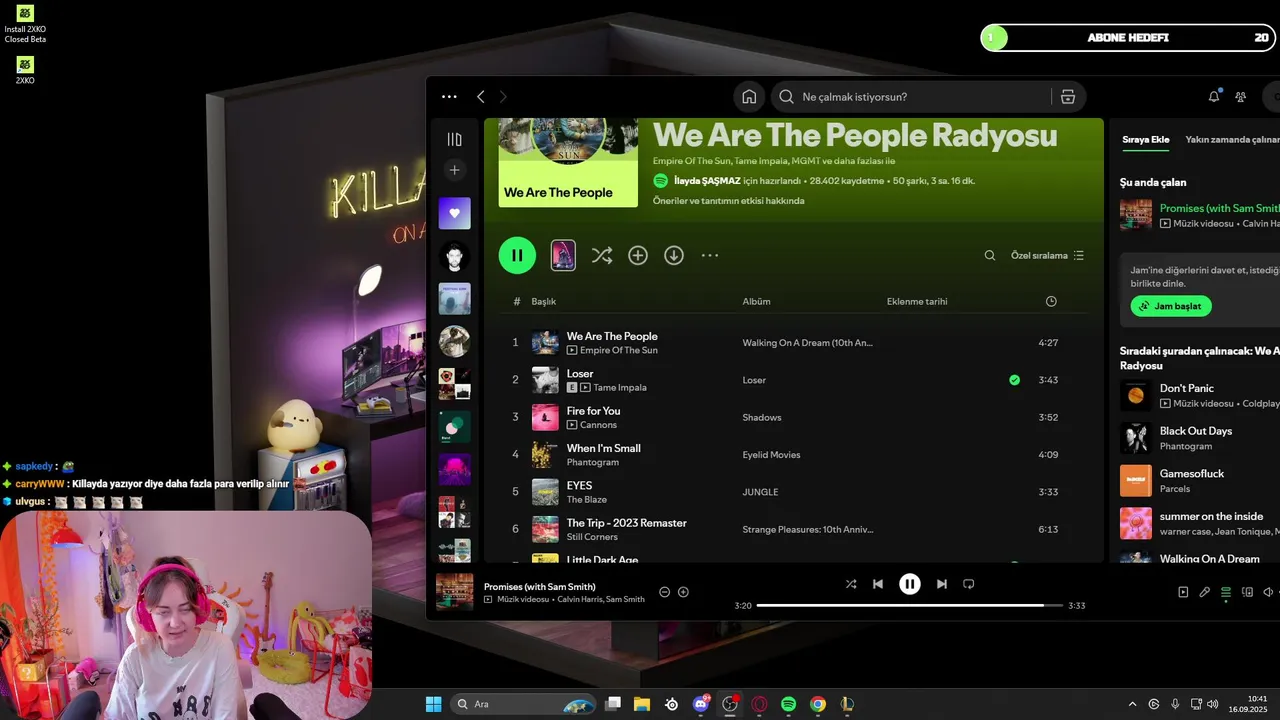This screenshot has width=1280, height=720.
Task: Open the artist link The Blaze
Action: (587, 500)
